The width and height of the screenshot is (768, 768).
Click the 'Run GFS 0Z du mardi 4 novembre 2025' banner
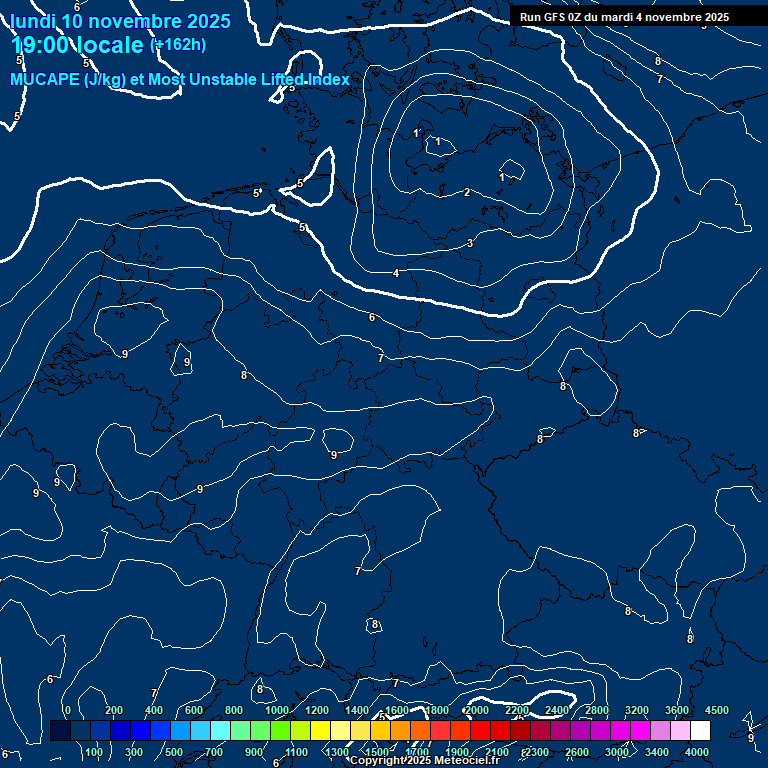[x=624, y=17]
